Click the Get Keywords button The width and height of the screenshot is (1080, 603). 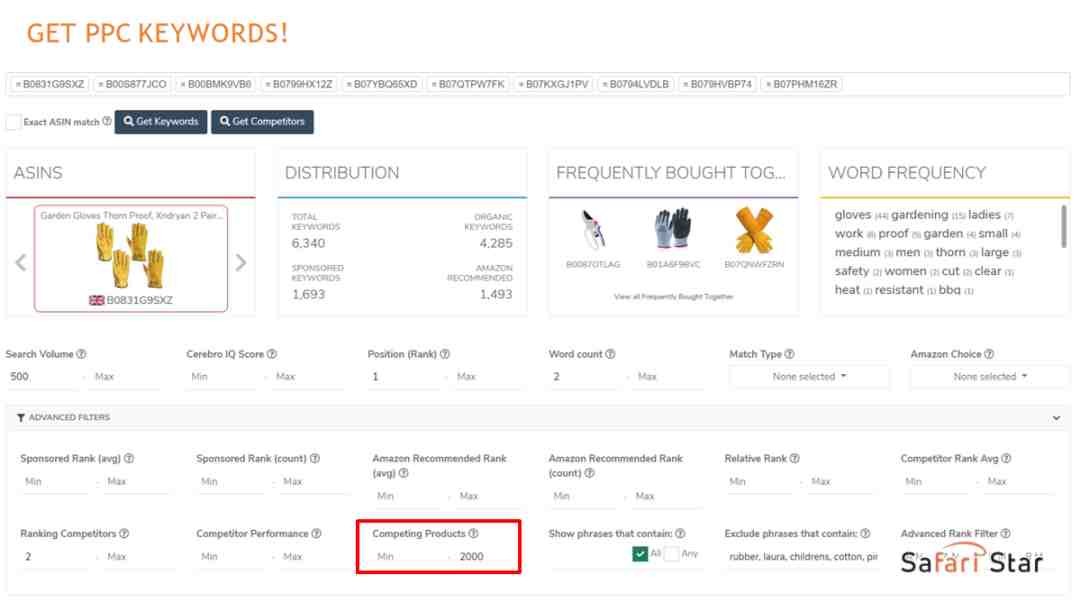click(160, 122)
